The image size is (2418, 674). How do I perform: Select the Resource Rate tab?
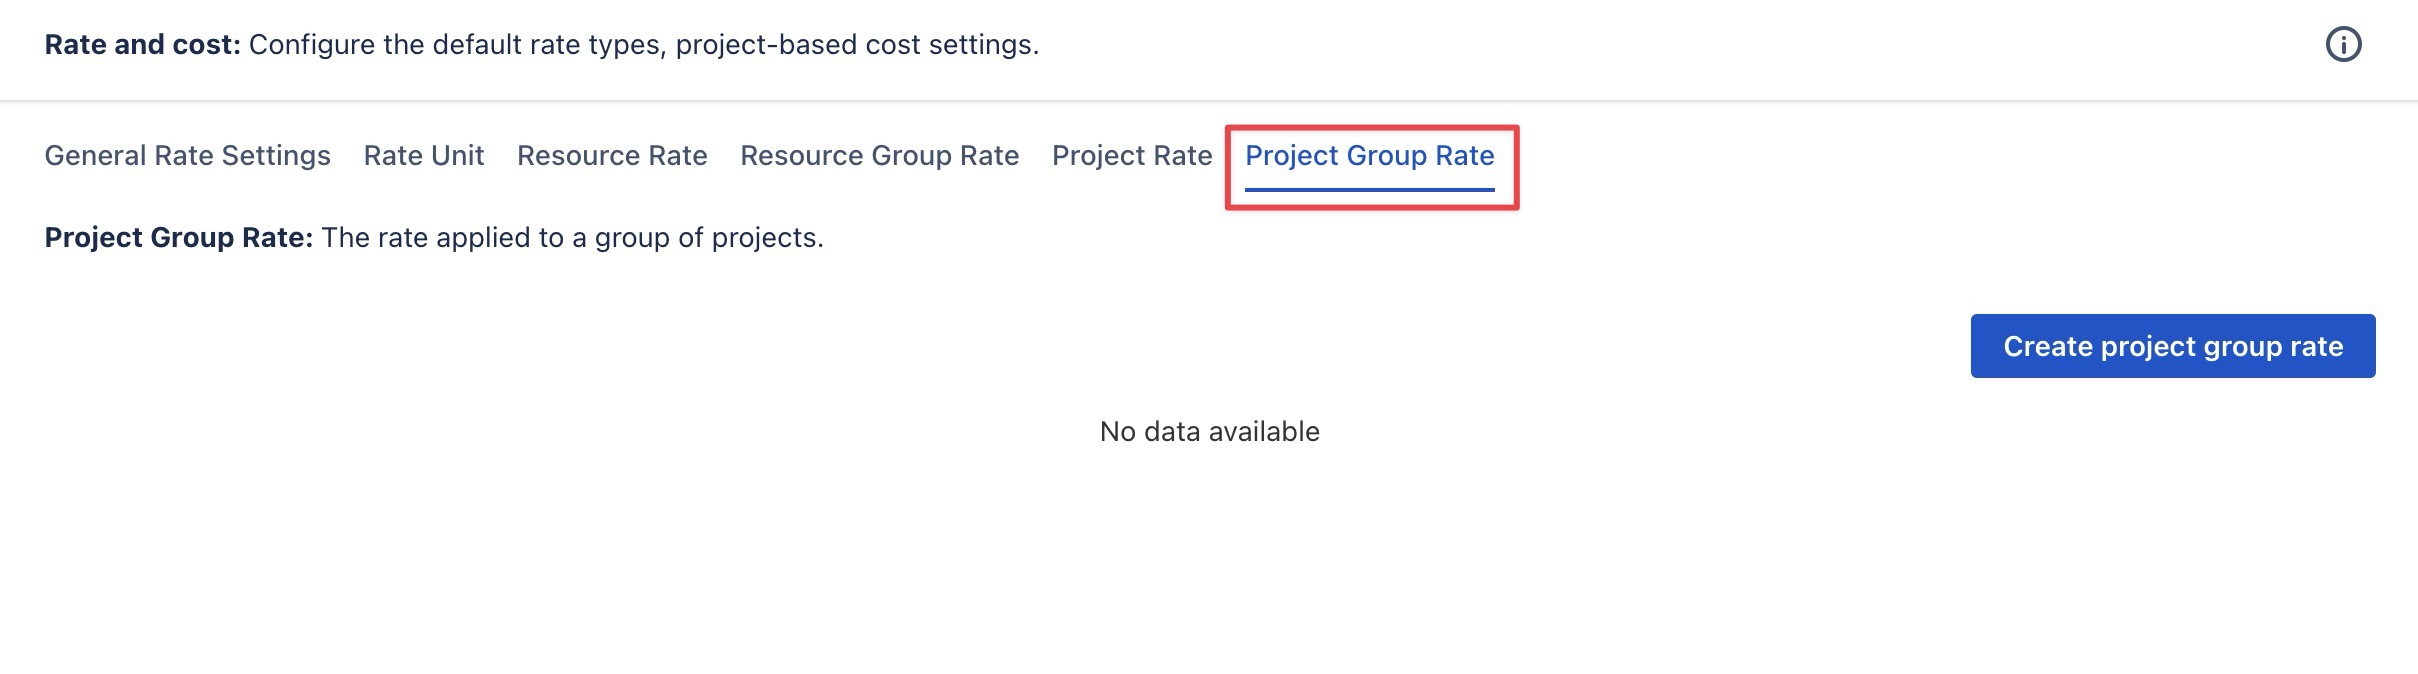(x=612, y=156)
